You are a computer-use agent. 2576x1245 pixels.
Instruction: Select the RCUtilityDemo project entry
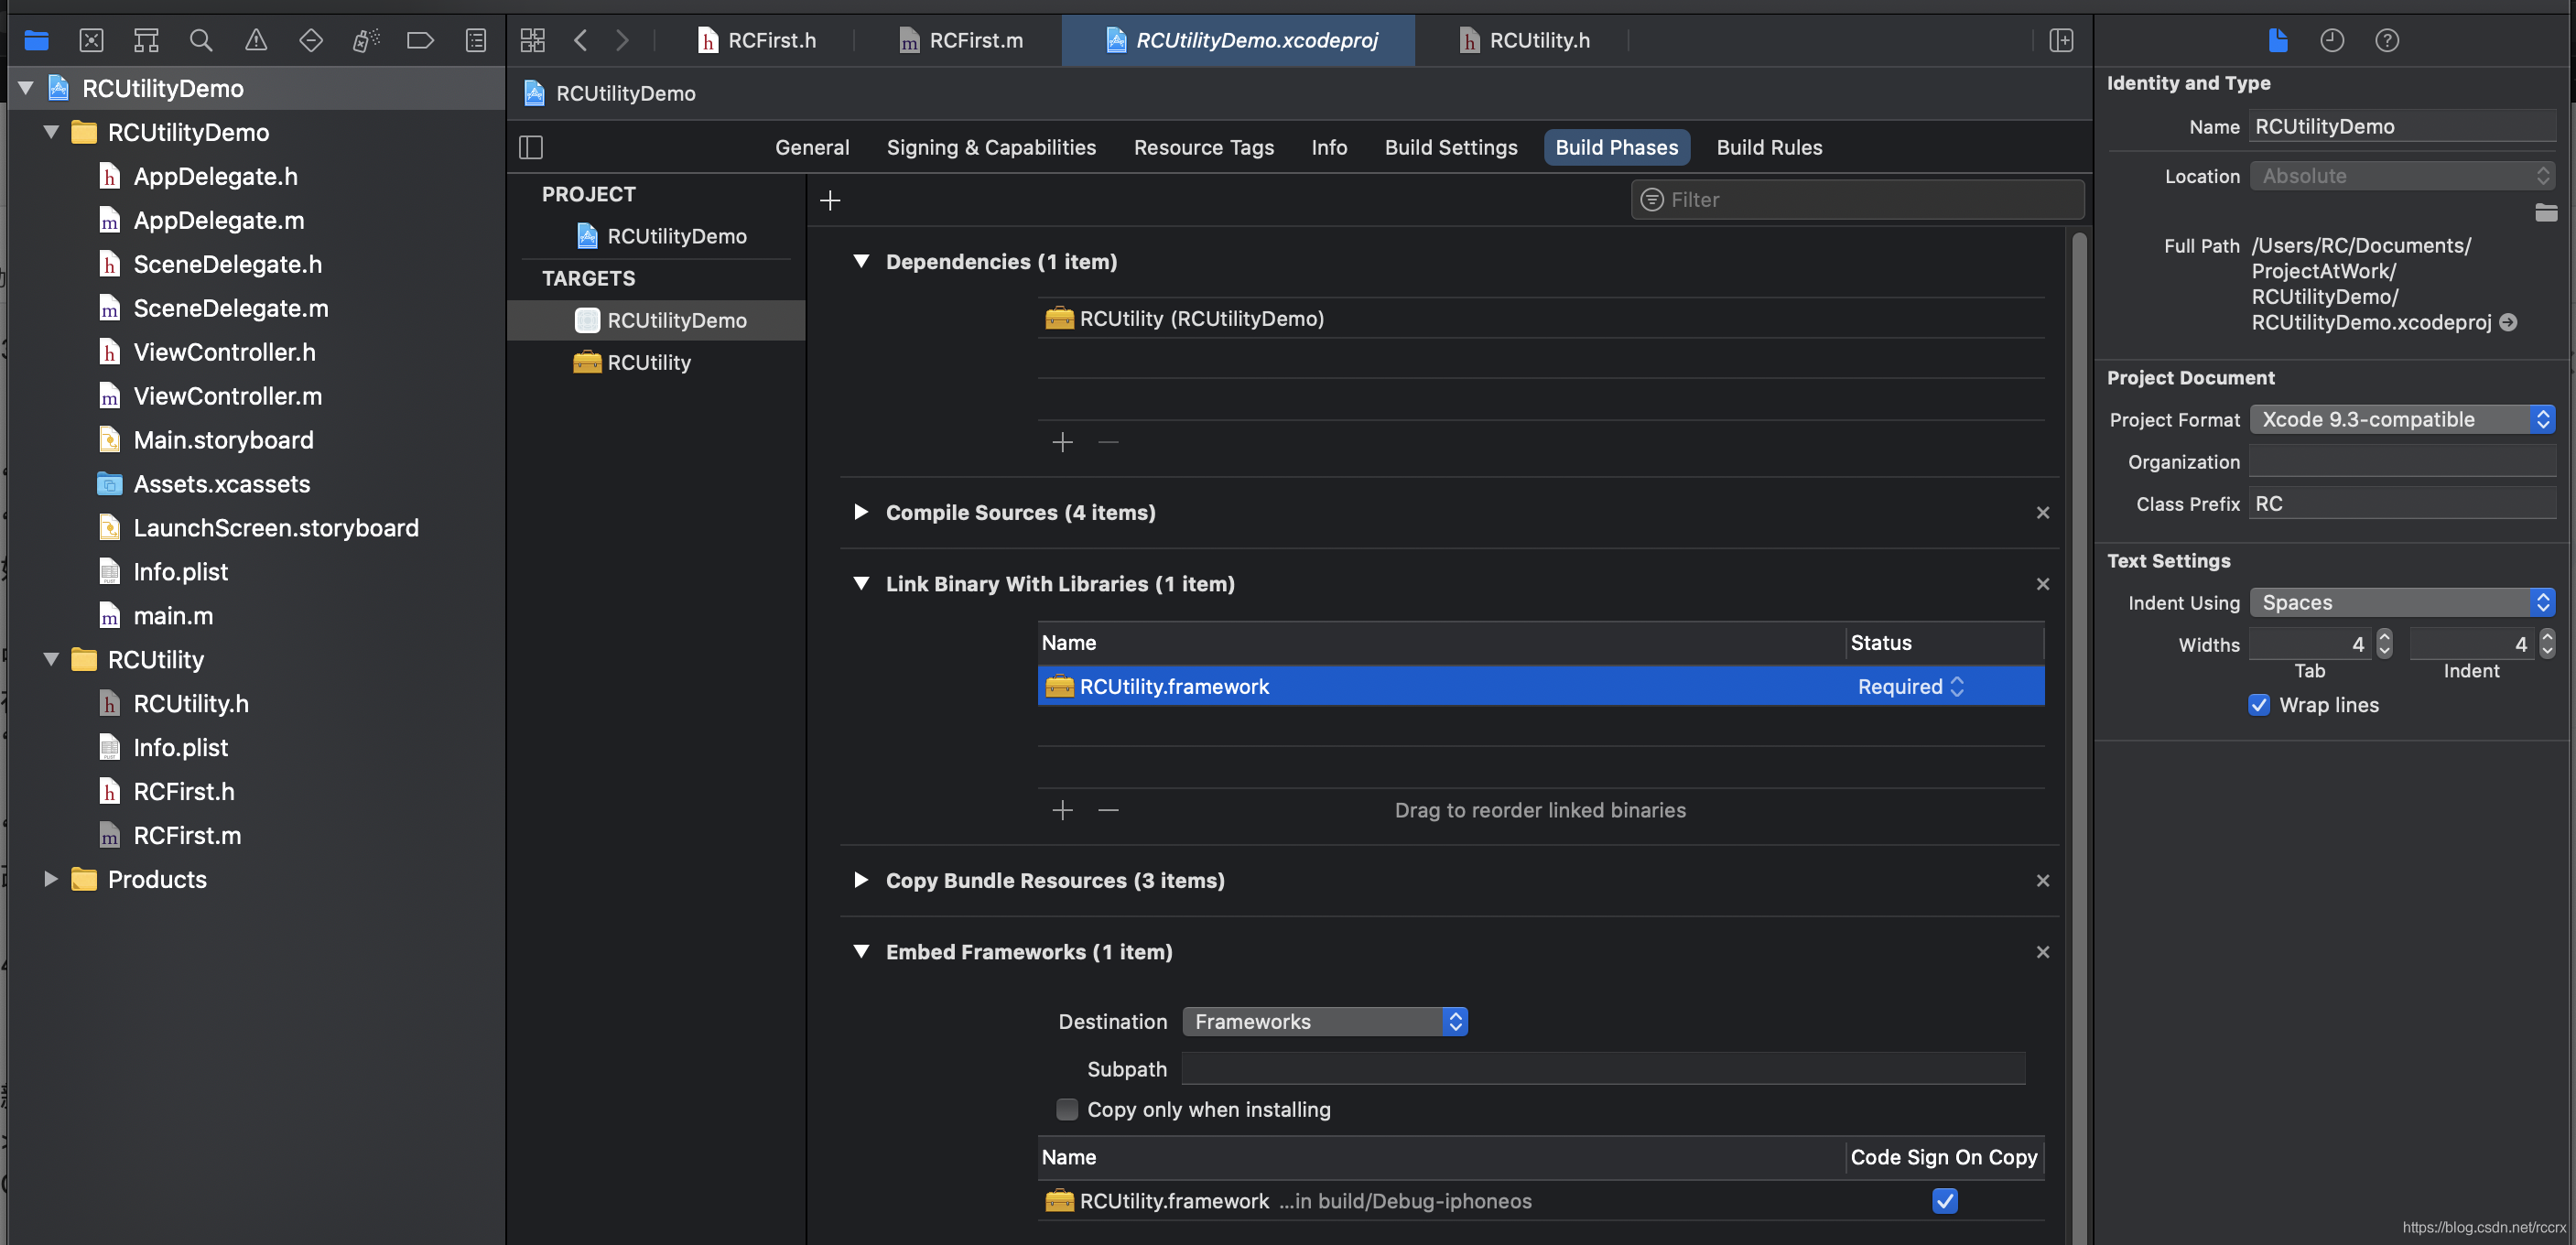(x=656, y=236)
